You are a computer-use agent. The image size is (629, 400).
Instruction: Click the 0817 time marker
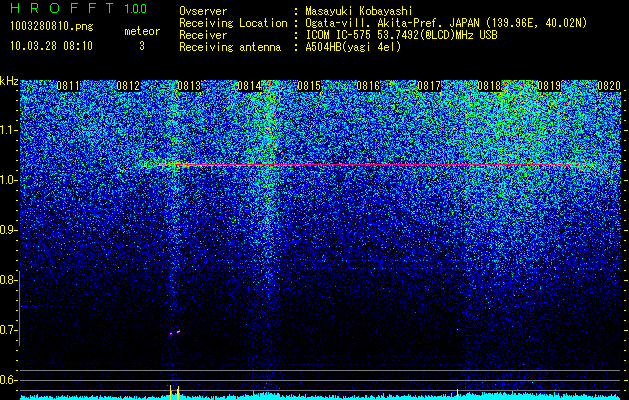[x=429, y=86]
